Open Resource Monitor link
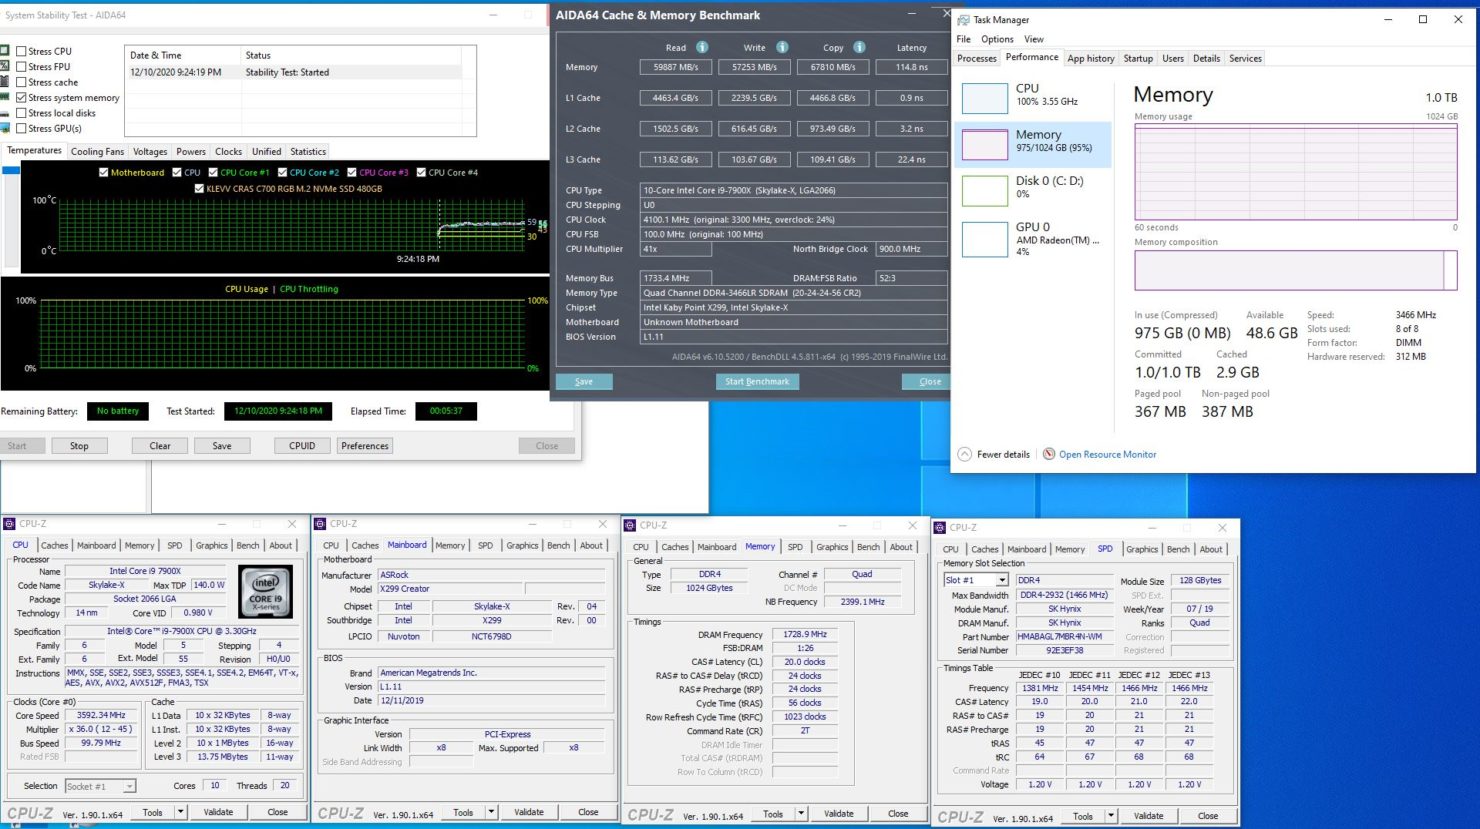 (x=1107, y=454)
